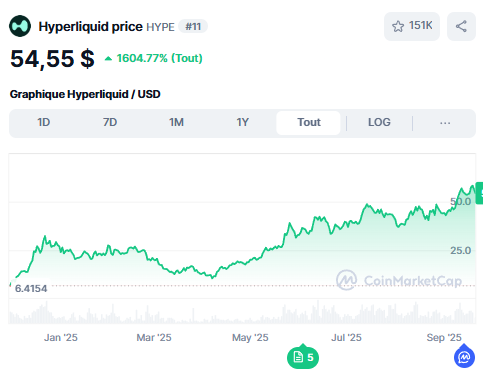
Task: Switch chart to 1D range
Action: tap(44, 123)
